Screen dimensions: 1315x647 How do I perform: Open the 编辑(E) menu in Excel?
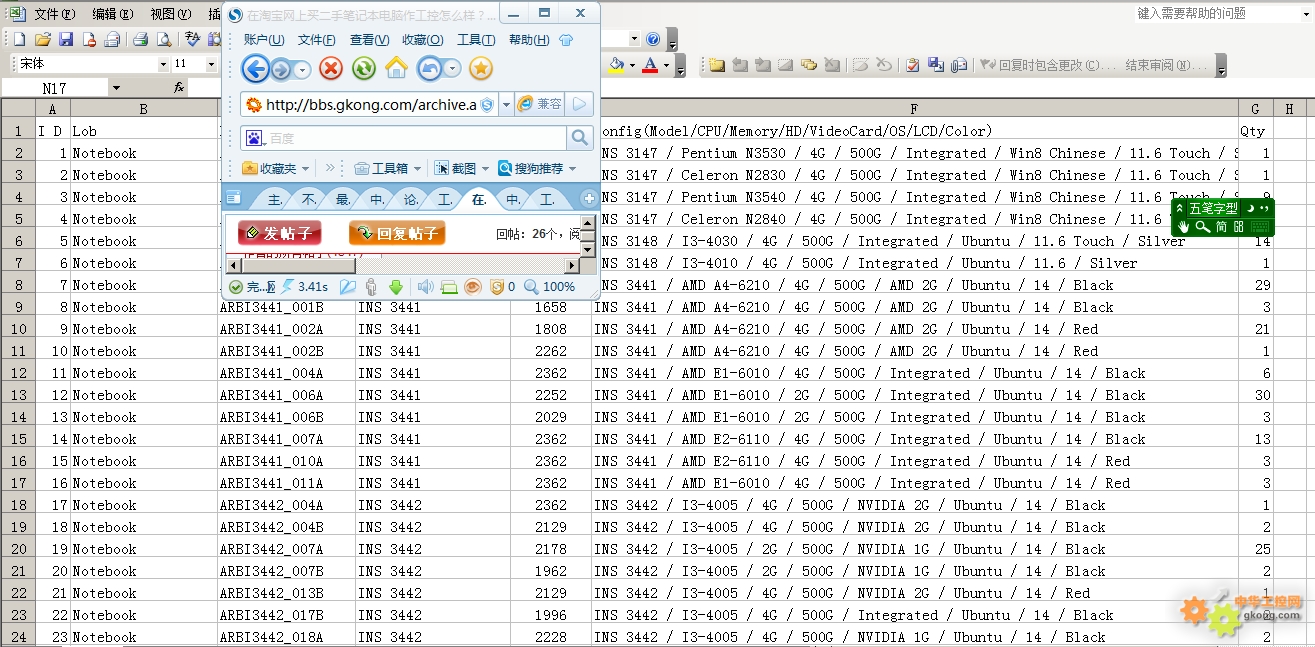pos(112,14)
